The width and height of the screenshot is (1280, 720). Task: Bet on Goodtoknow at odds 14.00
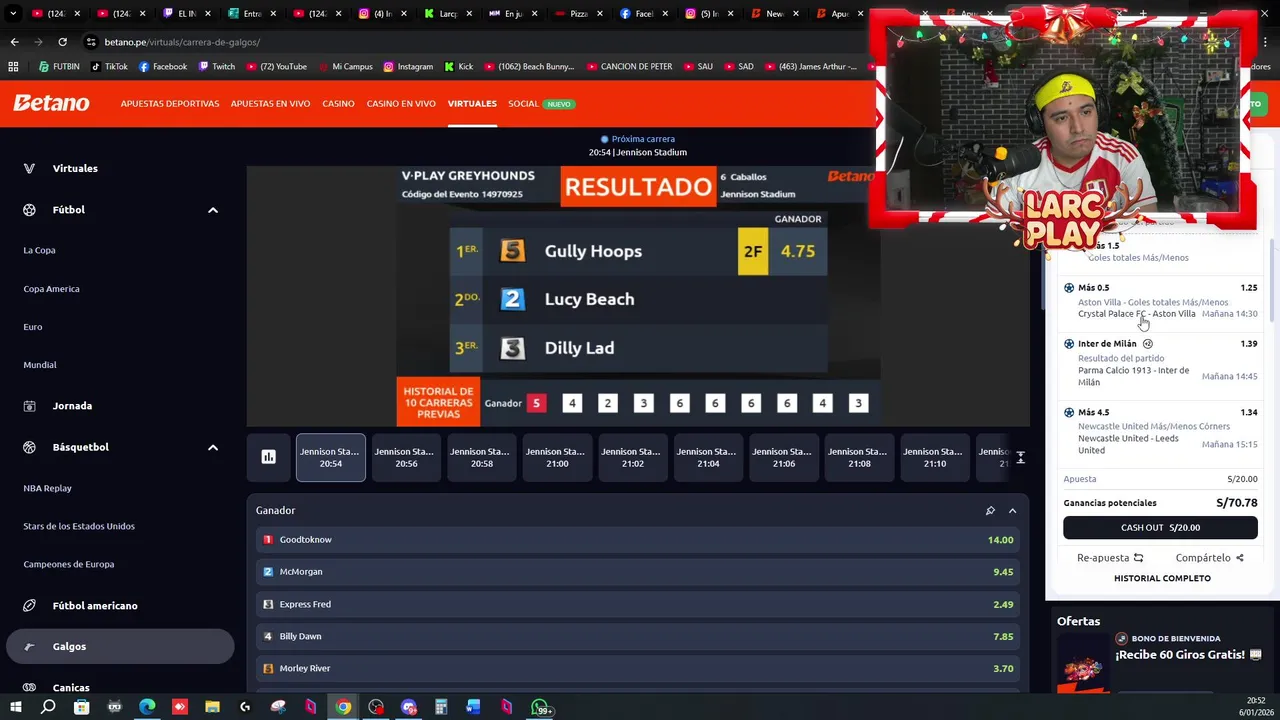(638, 540)
